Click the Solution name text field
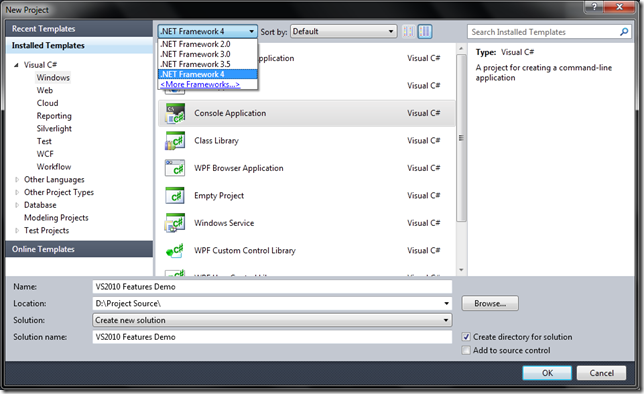Viewport: 644px width, 394px height. (x=272, y=337)
